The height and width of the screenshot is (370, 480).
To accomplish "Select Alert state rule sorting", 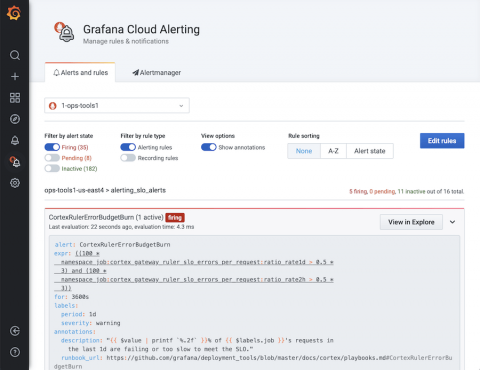I will pyautogui.click(x=370, y=151).
